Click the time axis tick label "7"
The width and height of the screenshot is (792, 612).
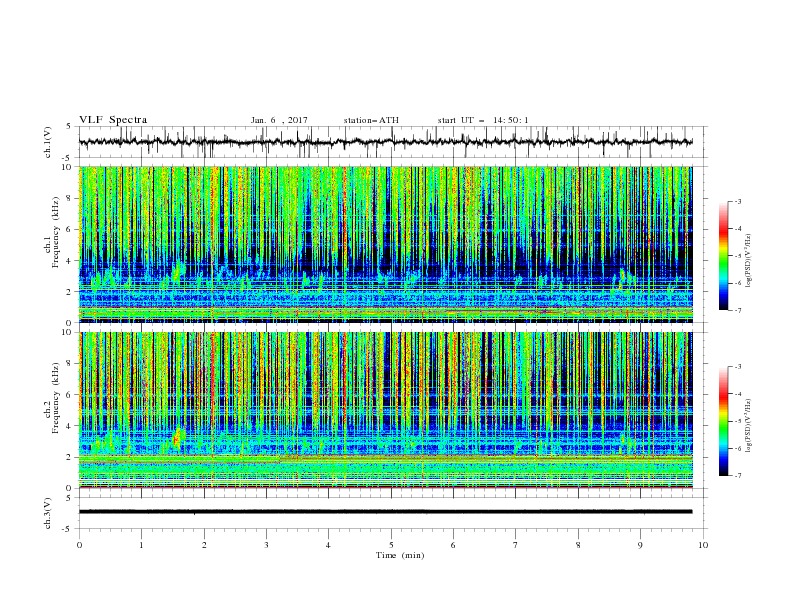516,545
